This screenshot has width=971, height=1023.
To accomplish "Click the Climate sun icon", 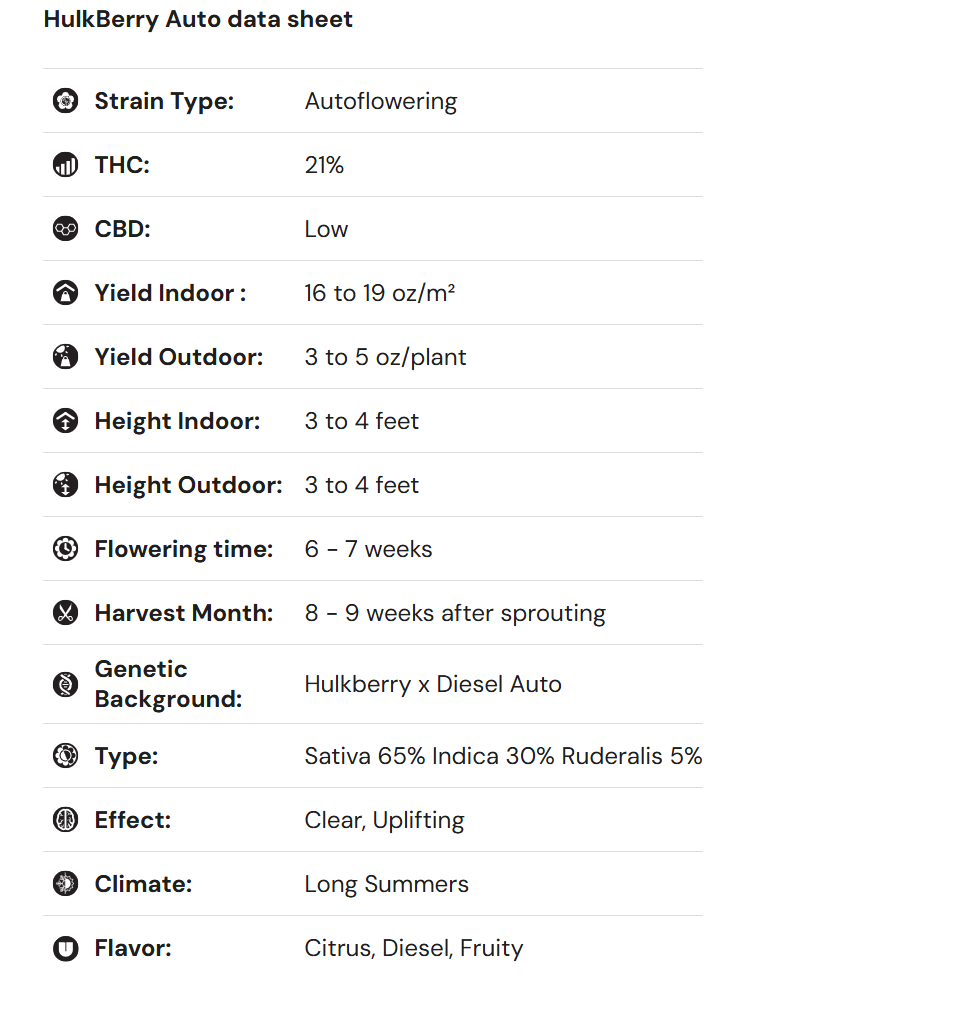I will (x=65, y=884).
